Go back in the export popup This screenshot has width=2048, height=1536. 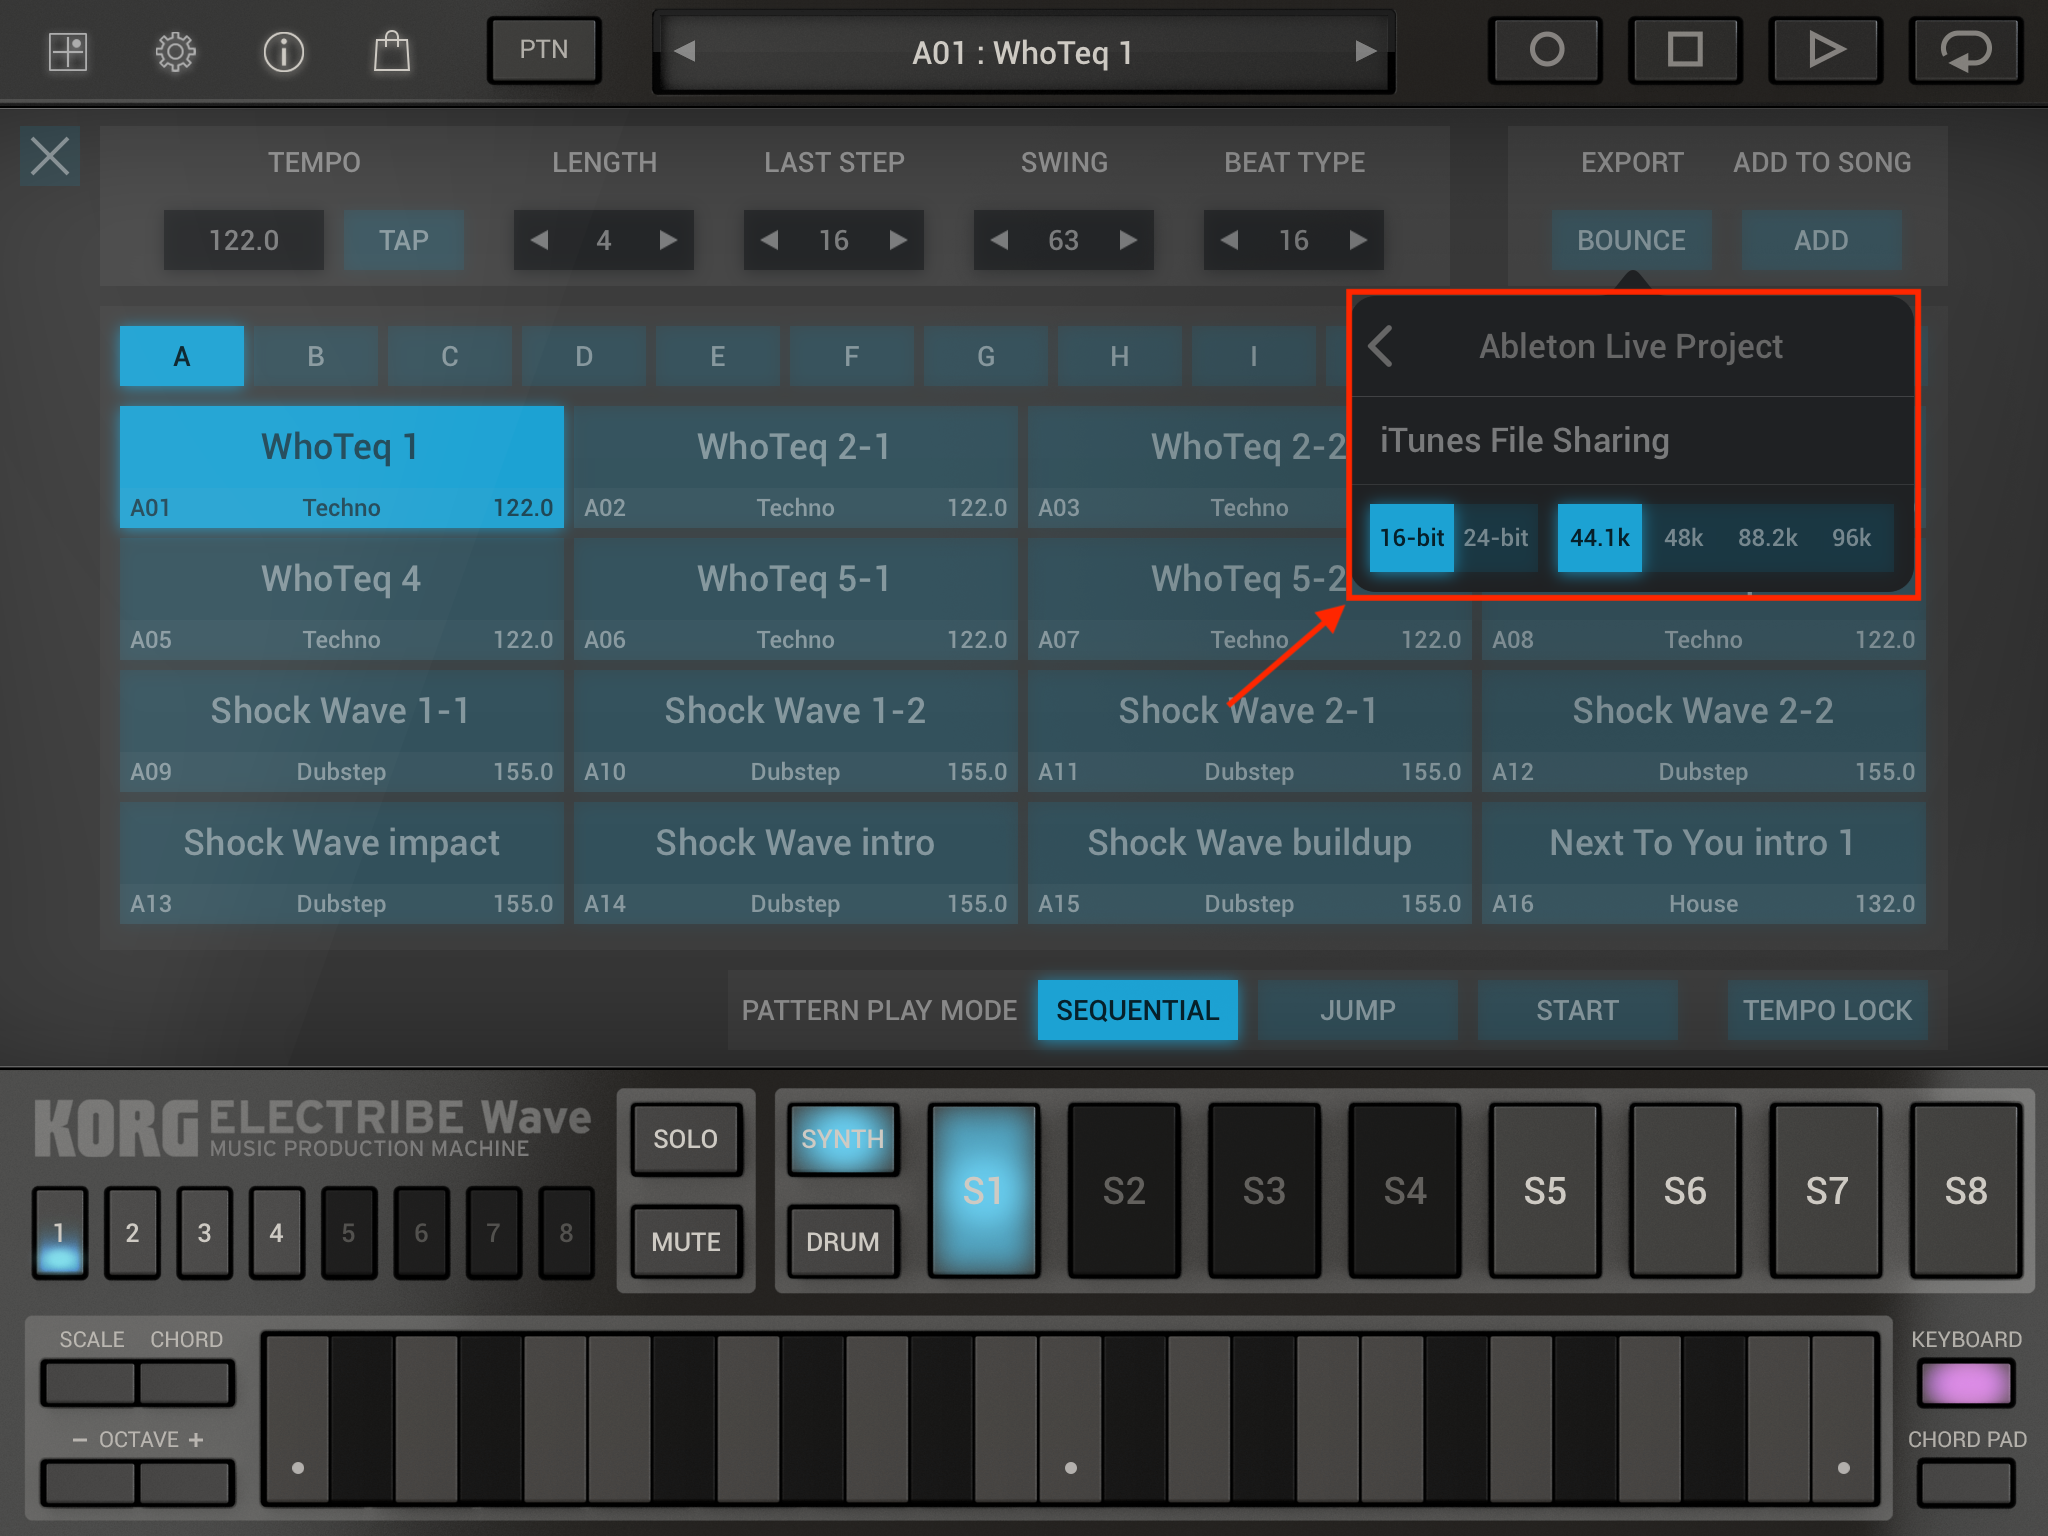coord(1381,346)
